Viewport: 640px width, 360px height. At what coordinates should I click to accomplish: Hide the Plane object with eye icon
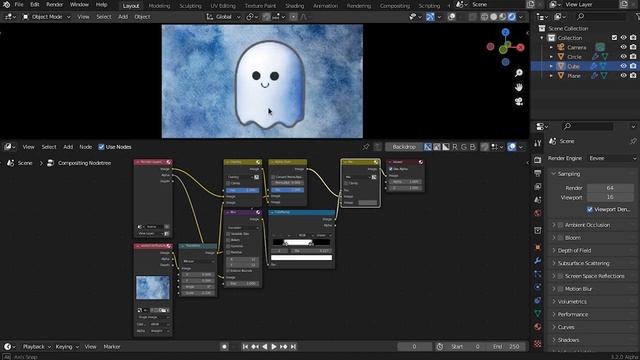click(623, 76)
